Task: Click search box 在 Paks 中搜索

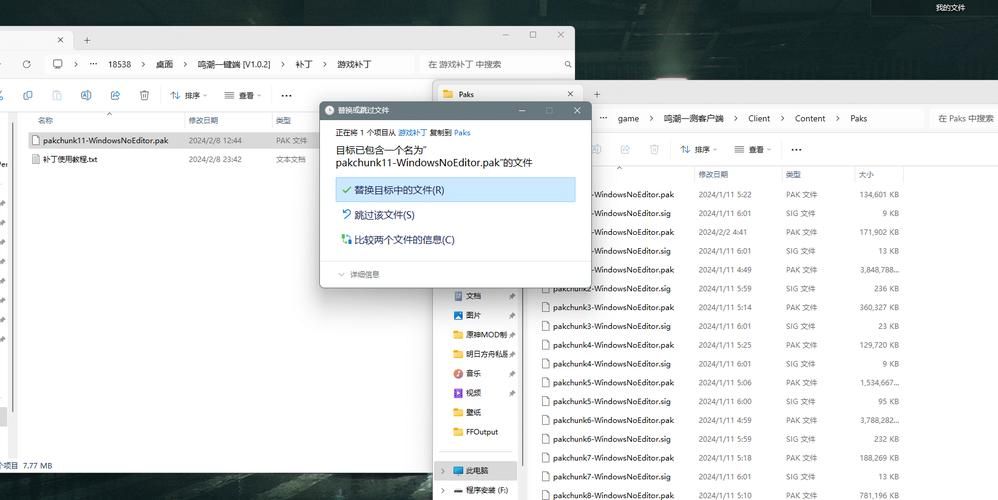Action: [964, 118]
